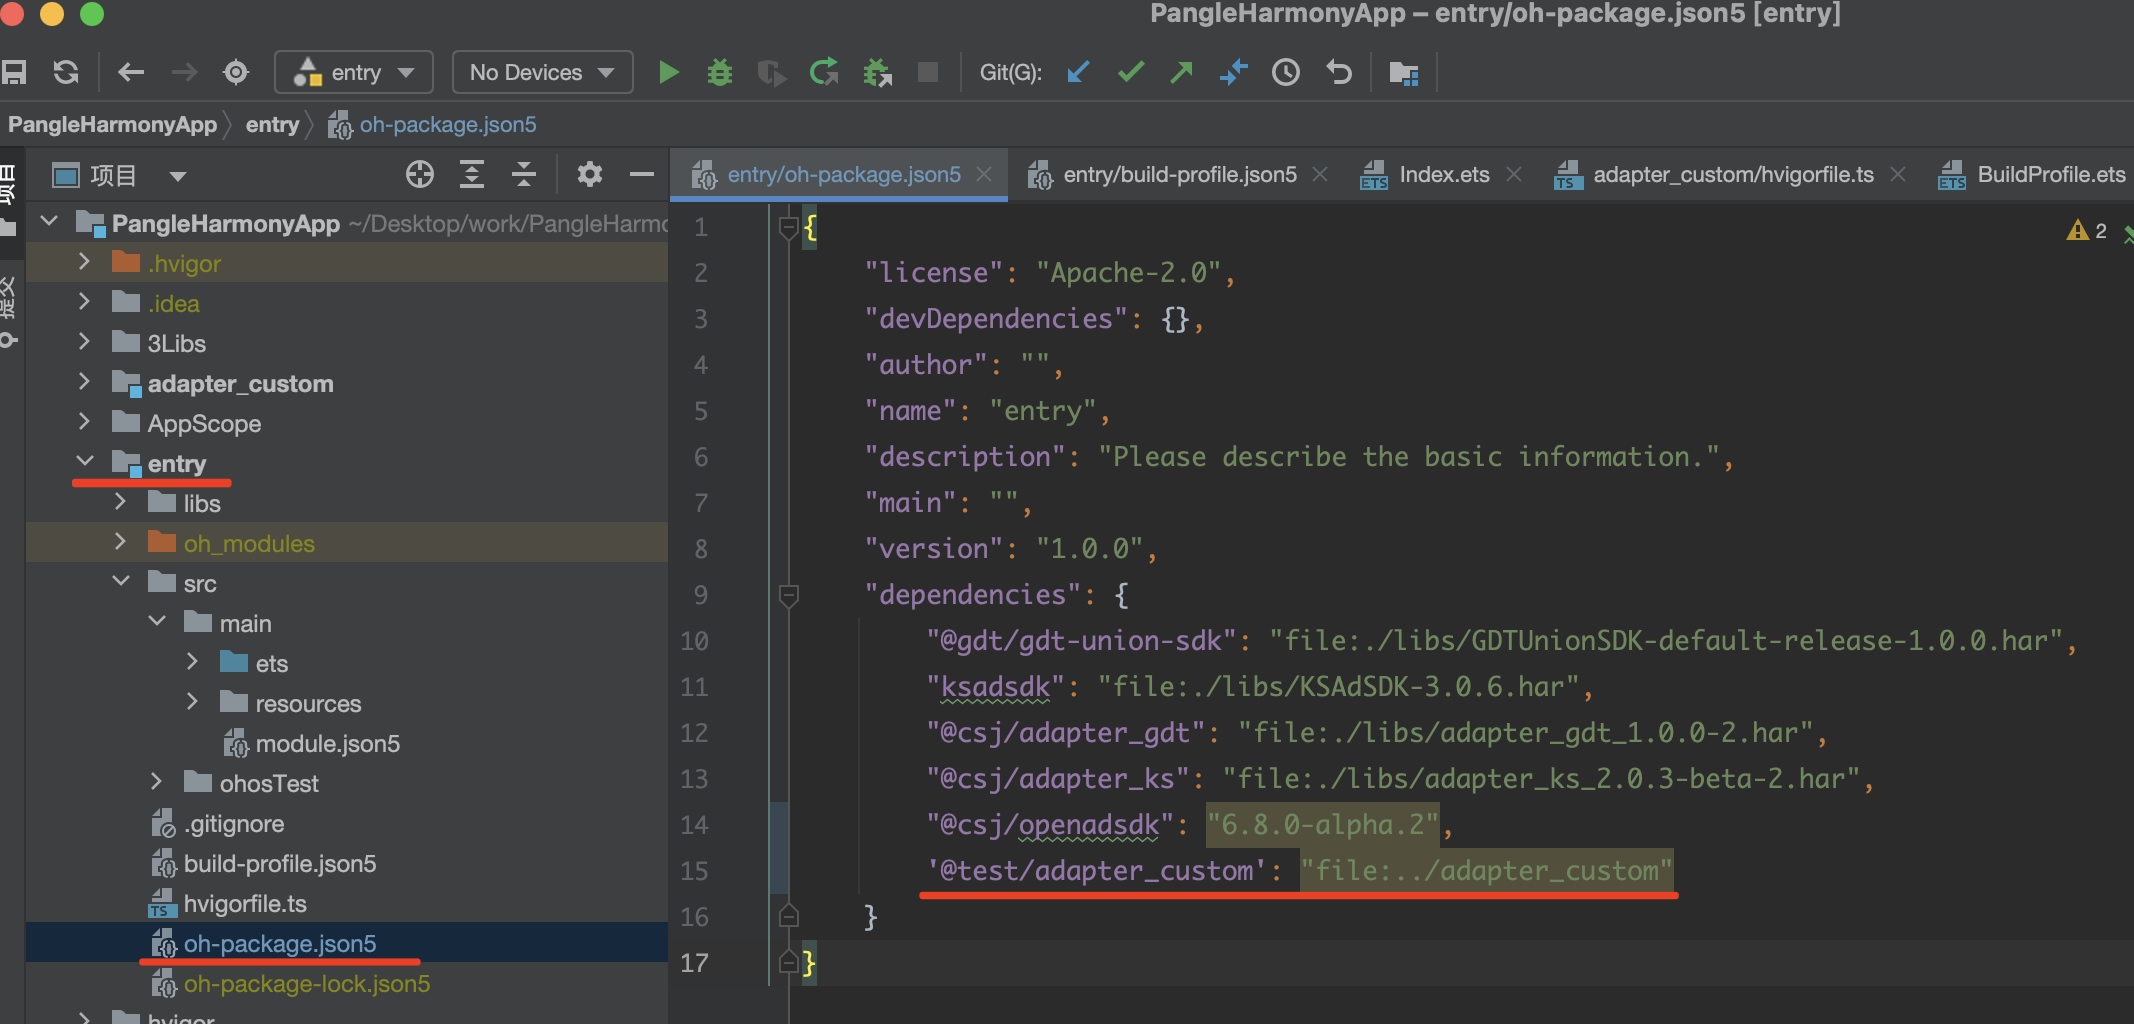Open Git history clock icon

(1285, 72)
